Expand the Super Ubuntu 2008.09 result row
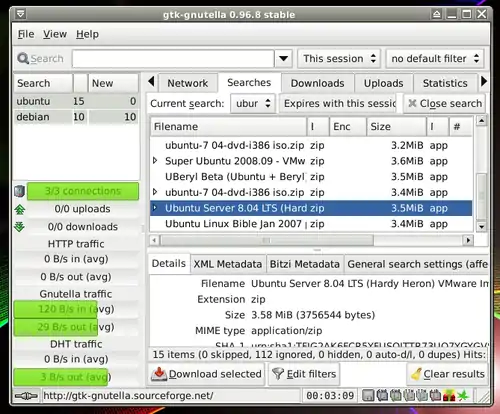 pos(155,161)
